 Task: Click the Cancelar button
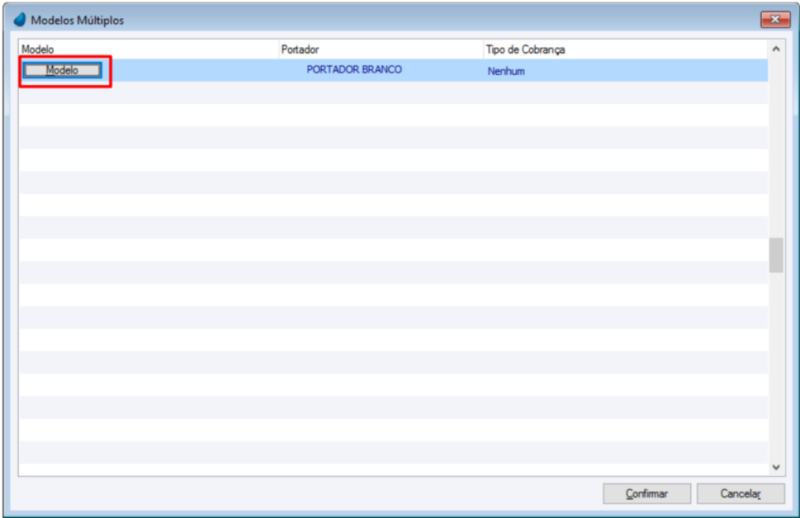click(740, 494)
